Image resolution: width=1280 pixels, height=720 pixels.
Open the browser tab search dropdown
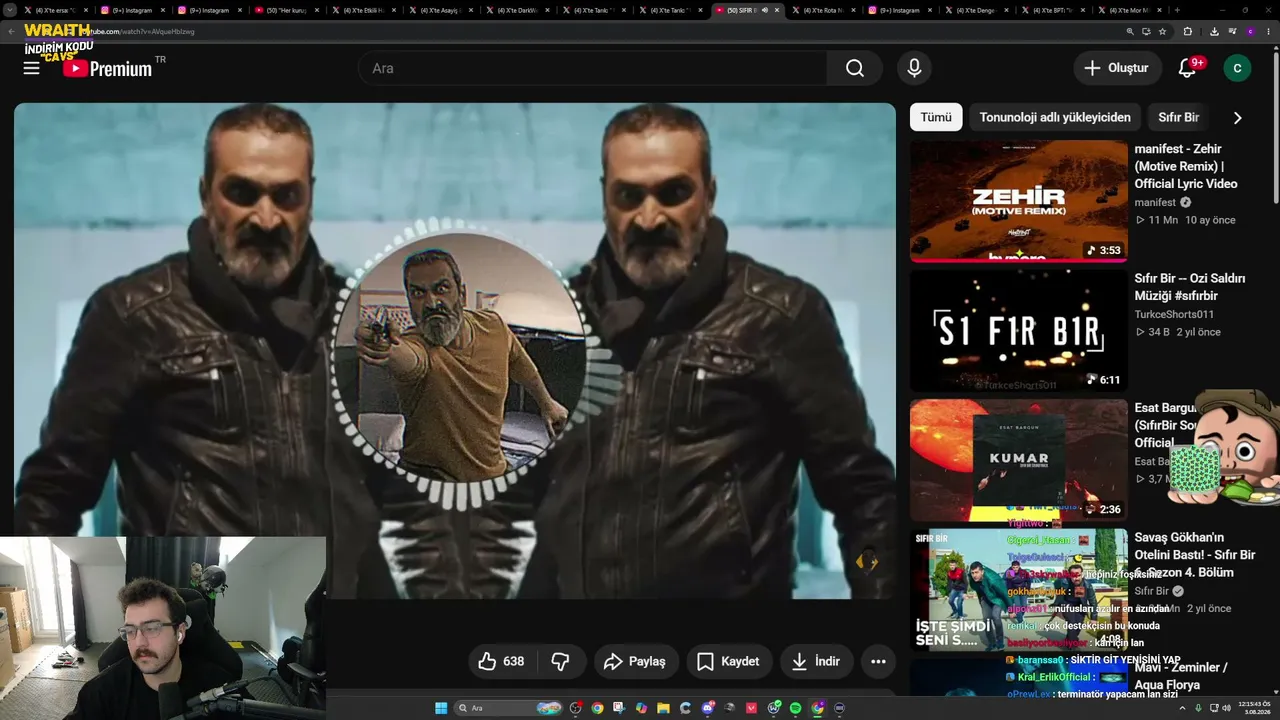click(x=11, y=10)
